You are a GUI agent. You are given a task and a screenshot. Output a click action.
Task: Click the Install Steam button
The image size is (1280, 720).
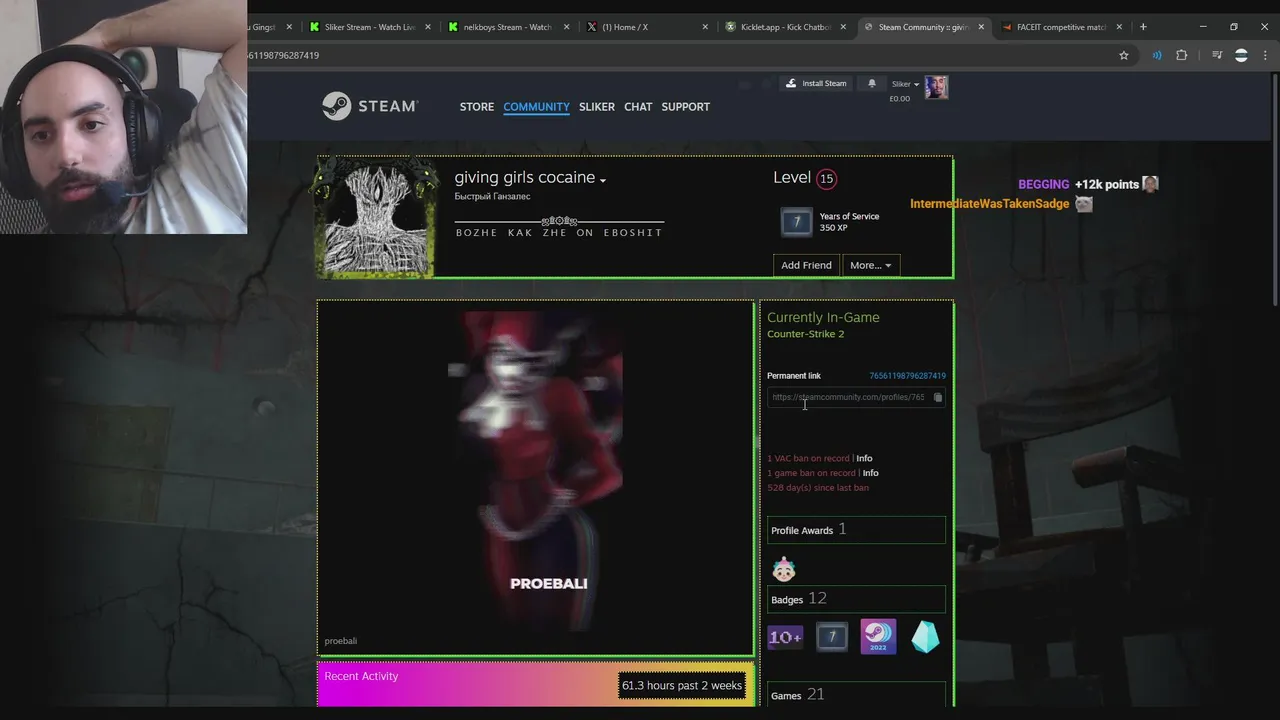pyautogui.click(x=815, y=84)
